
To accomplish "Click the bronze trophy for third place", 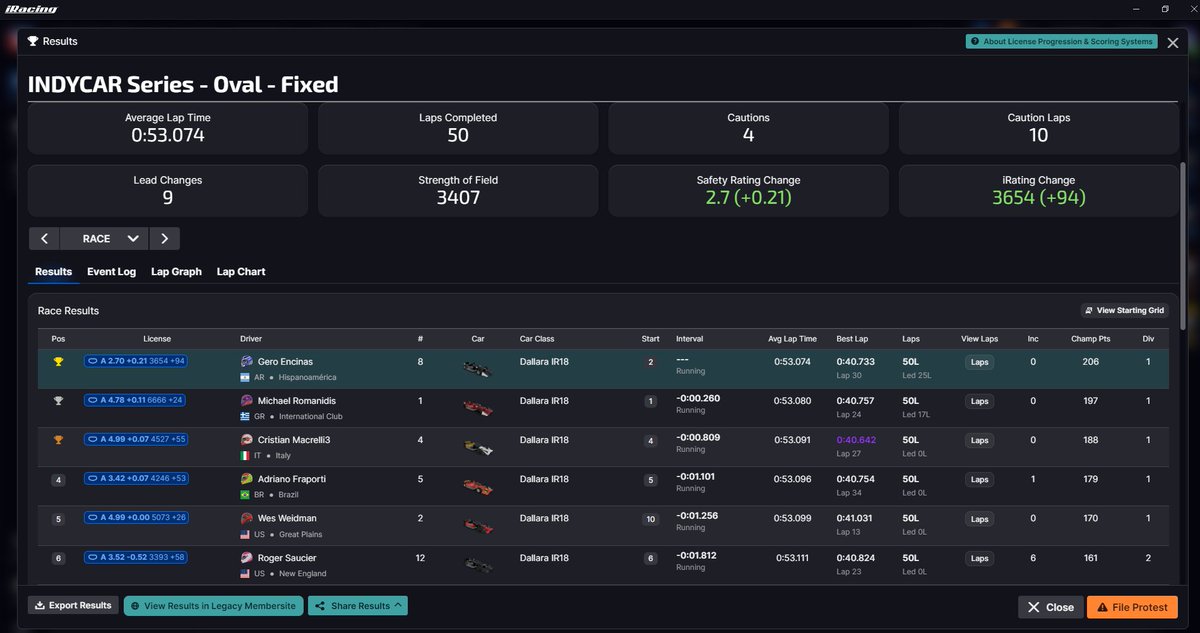I will click(58, 440).
